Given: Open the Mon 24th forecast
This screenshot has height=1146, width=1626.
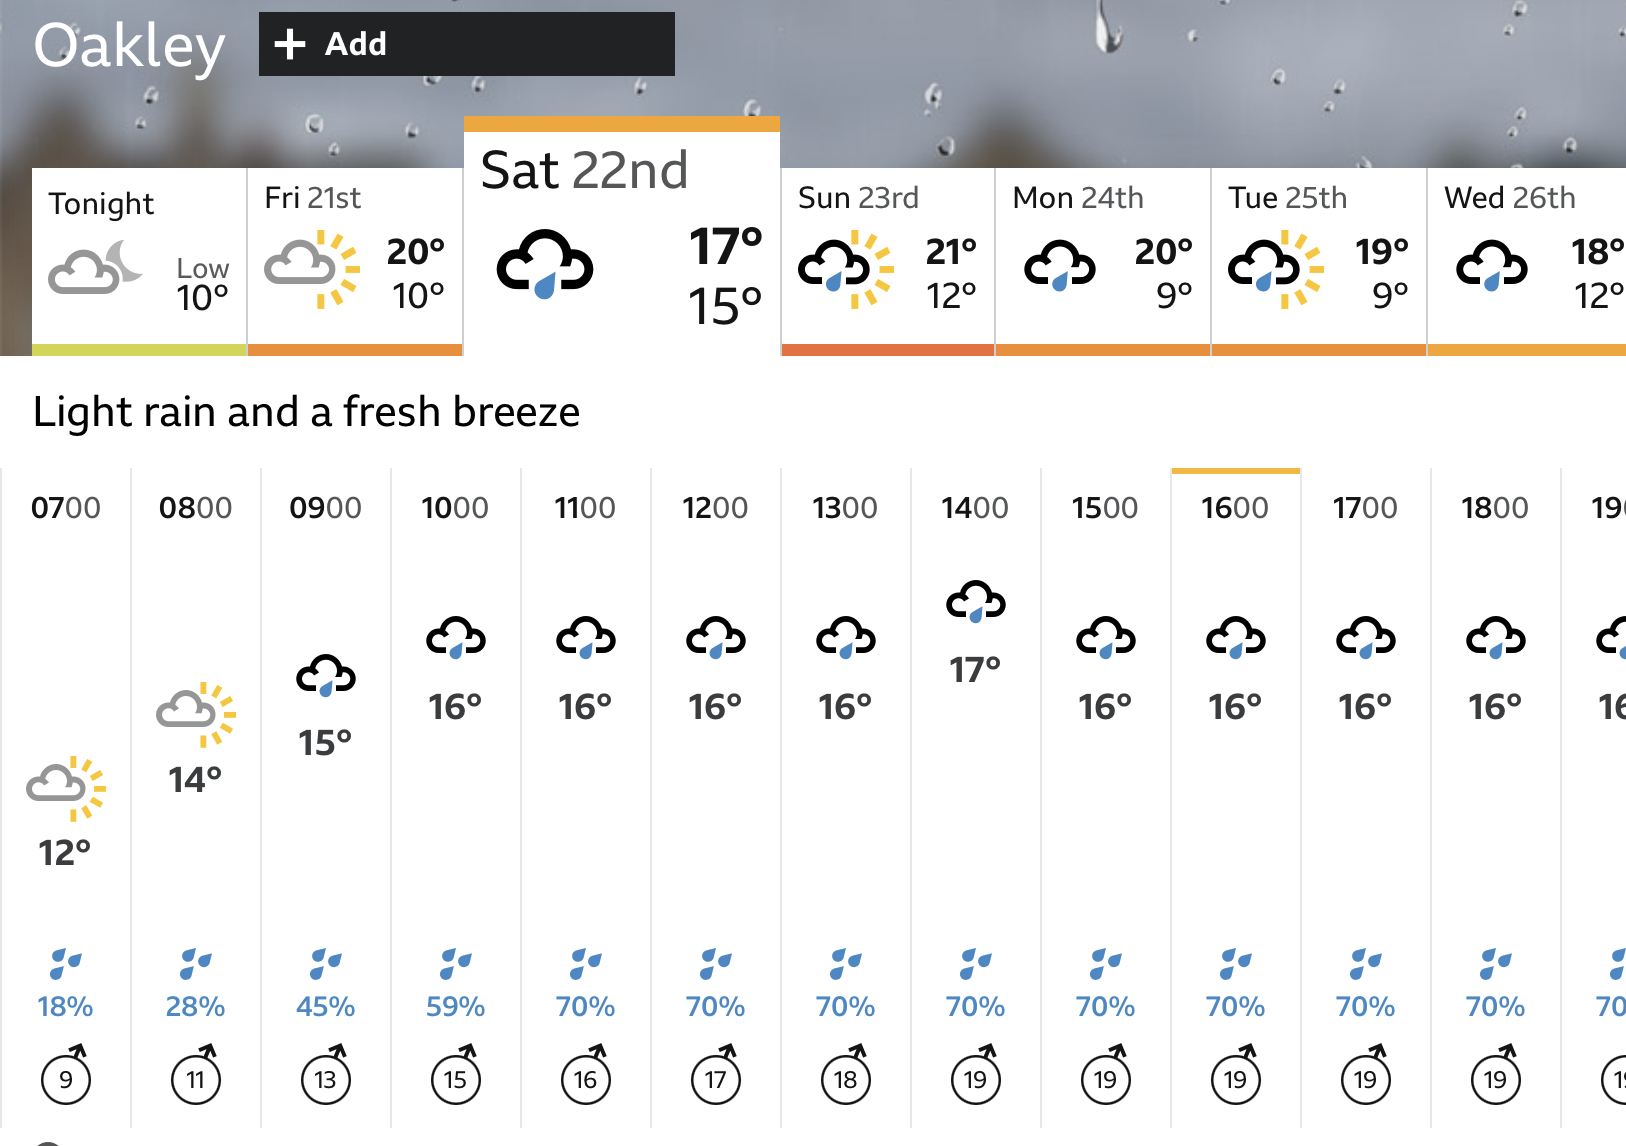Looking at the screenshot, I should 1103,262.
